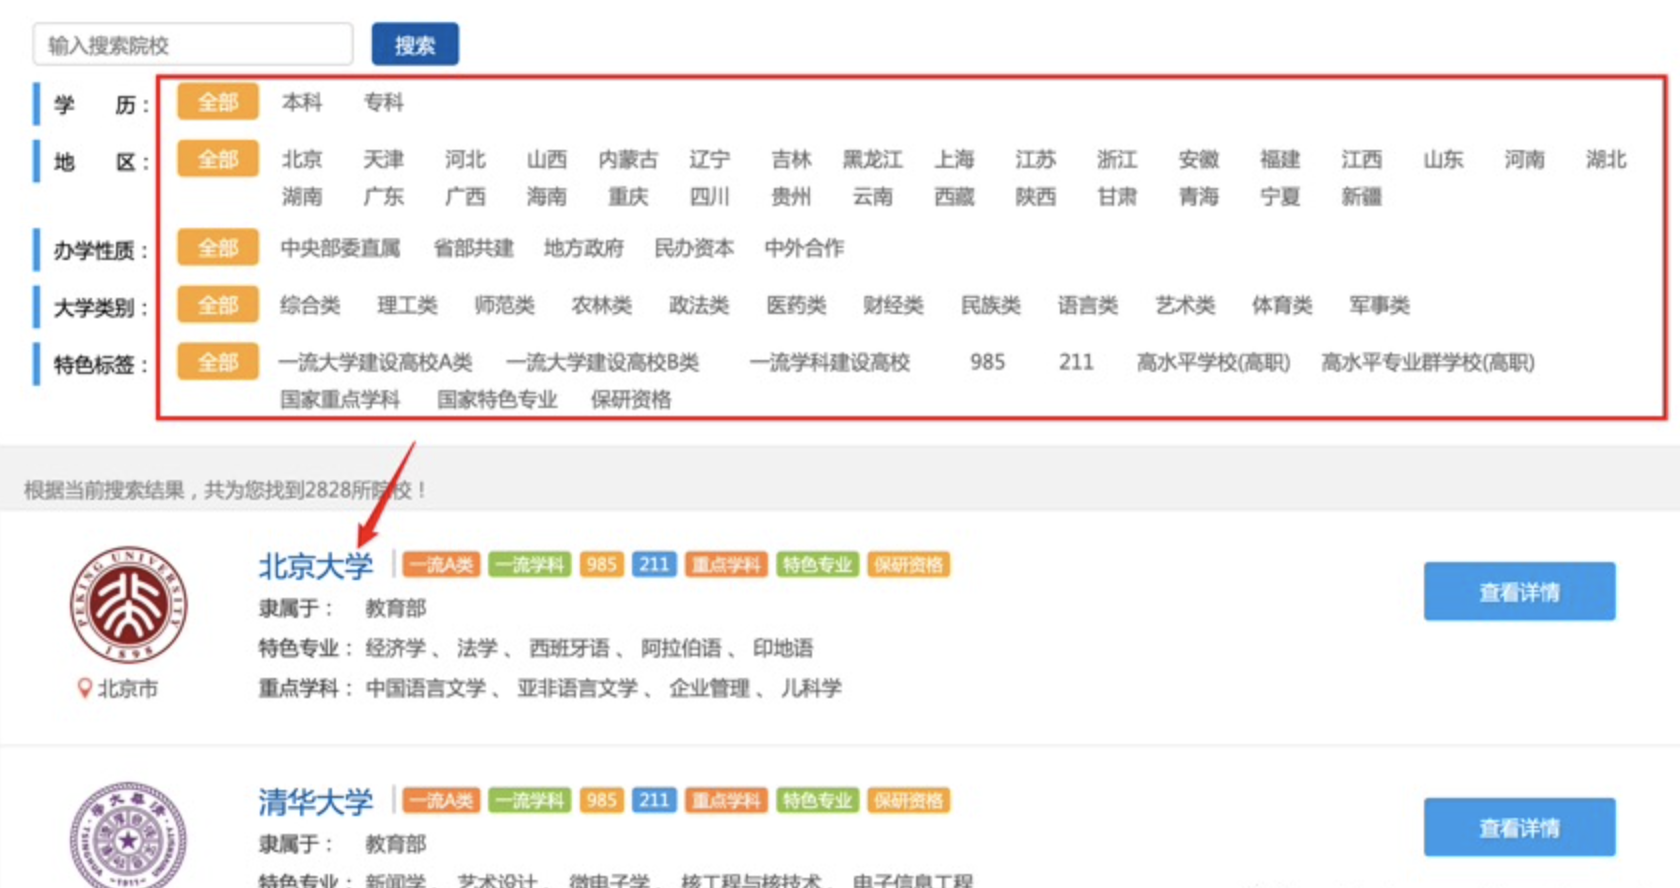Click 985 in the 特色标签 filter row
The image size is (1680, 888).
coord(987,362)
